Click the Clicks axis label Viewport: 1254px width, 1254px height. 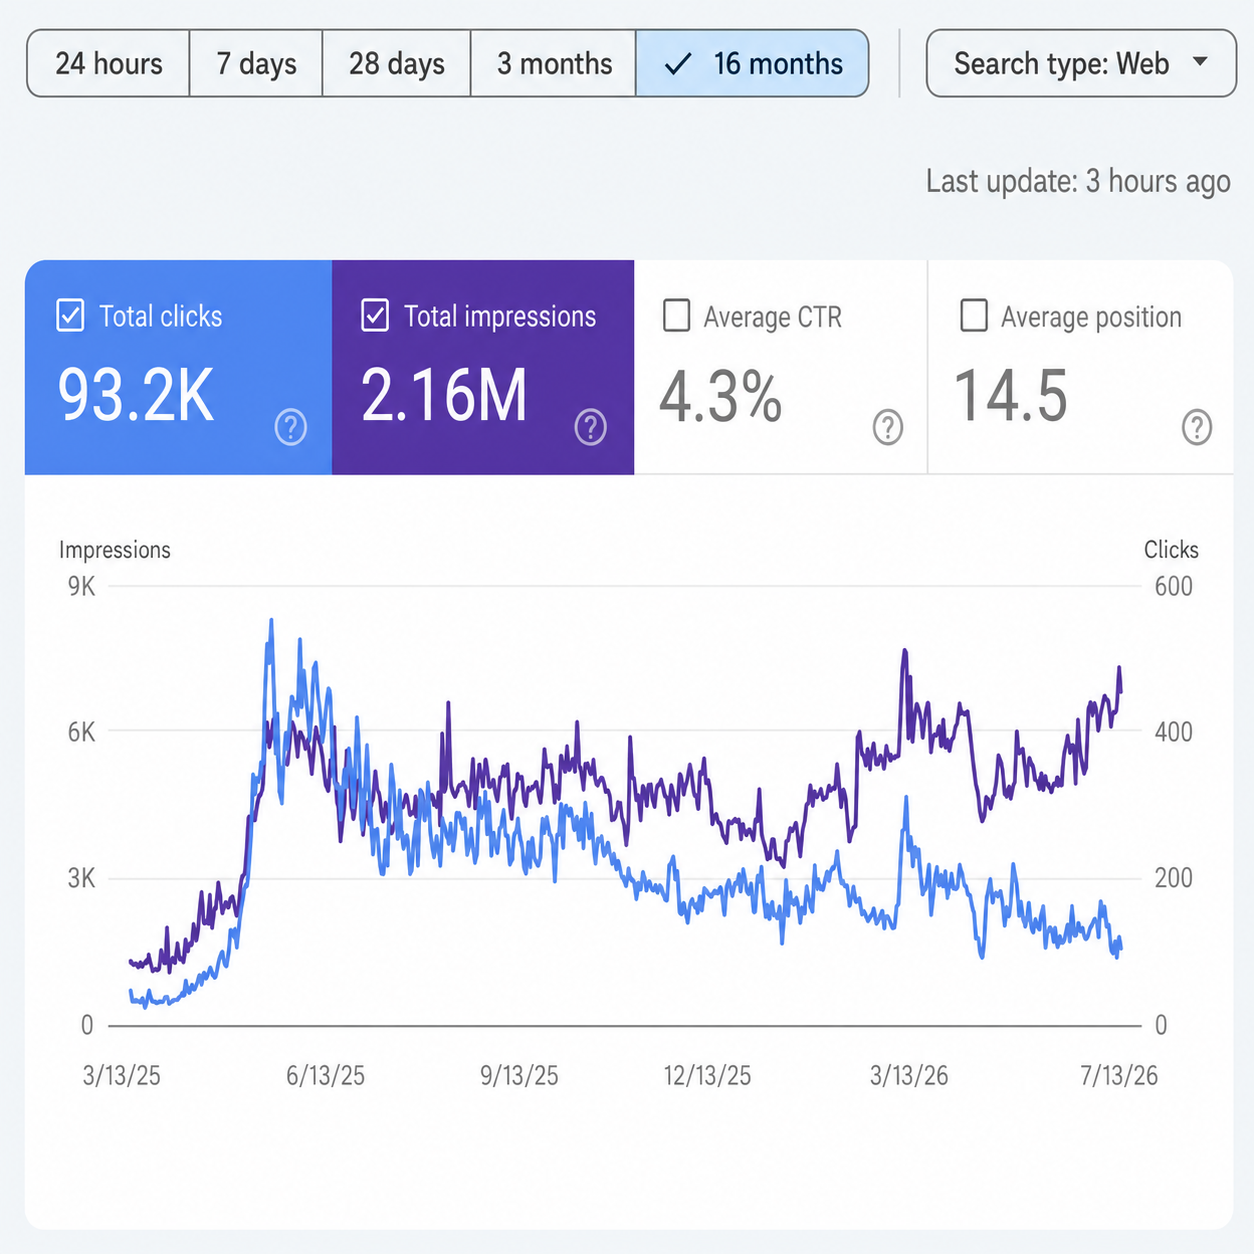pyautogui.click(x=1171, y=550)
